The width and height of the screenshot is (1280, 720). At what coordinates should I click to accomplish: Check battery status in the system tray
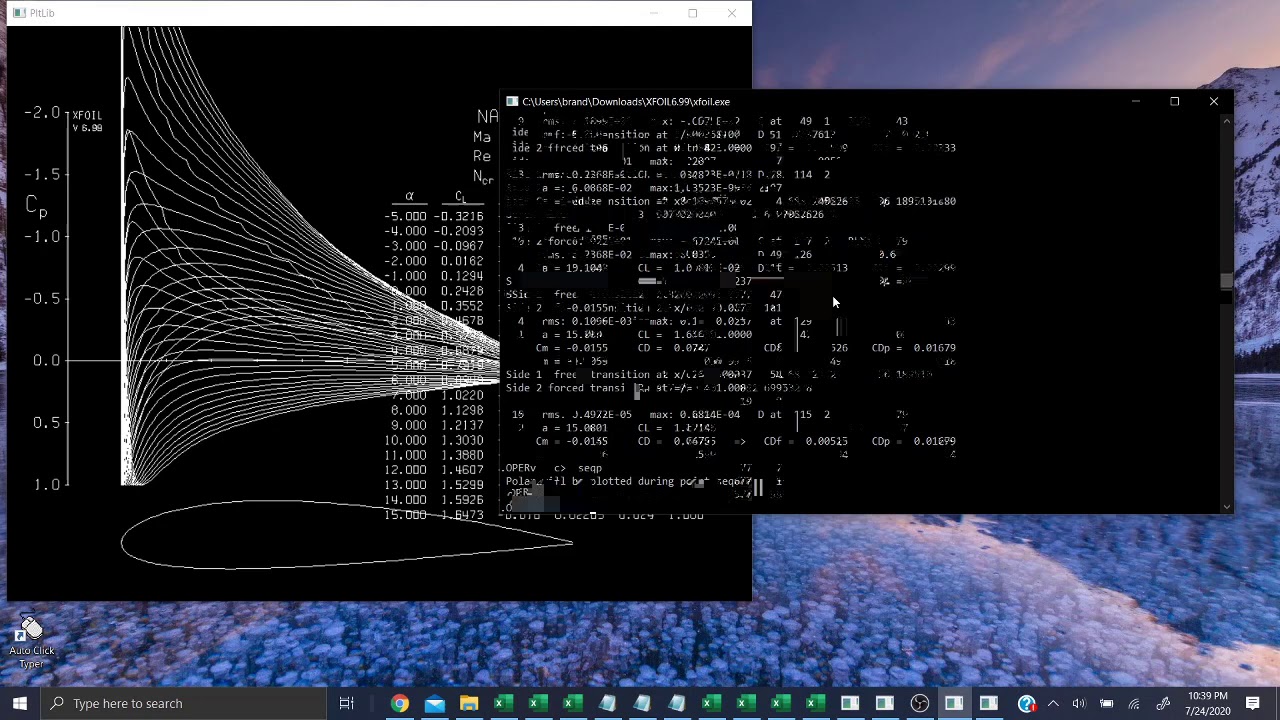pos(1107,703)
